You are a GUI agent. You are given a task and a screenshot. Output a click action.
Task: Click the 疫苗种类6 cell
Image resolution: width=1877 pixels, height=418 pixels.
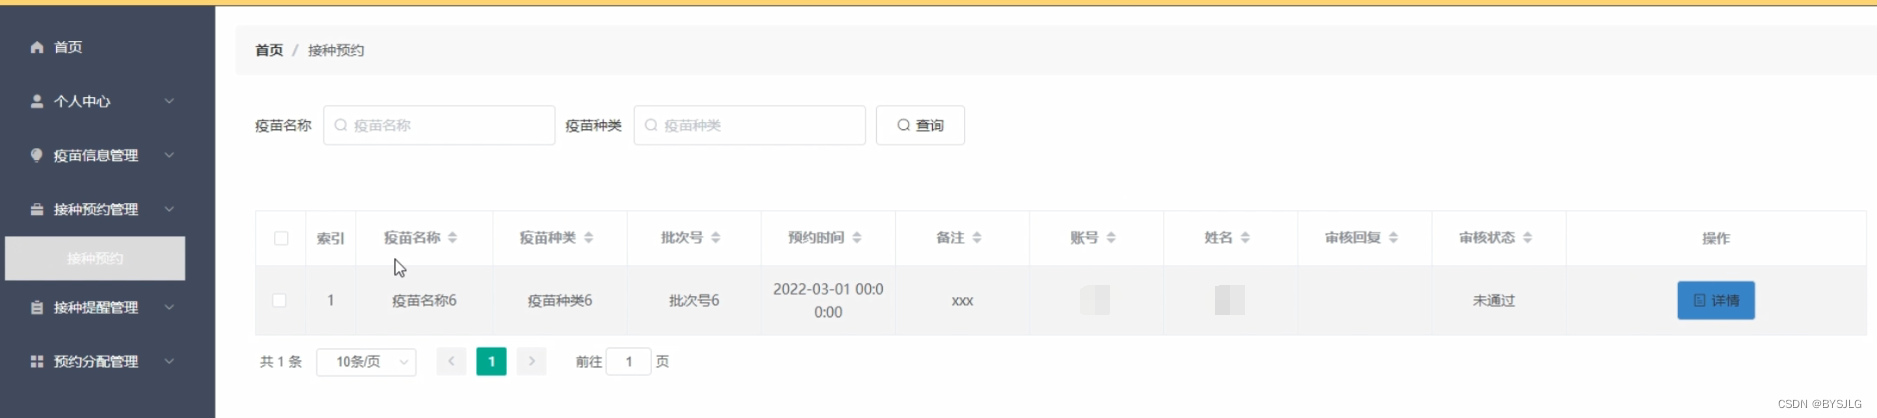560,300
